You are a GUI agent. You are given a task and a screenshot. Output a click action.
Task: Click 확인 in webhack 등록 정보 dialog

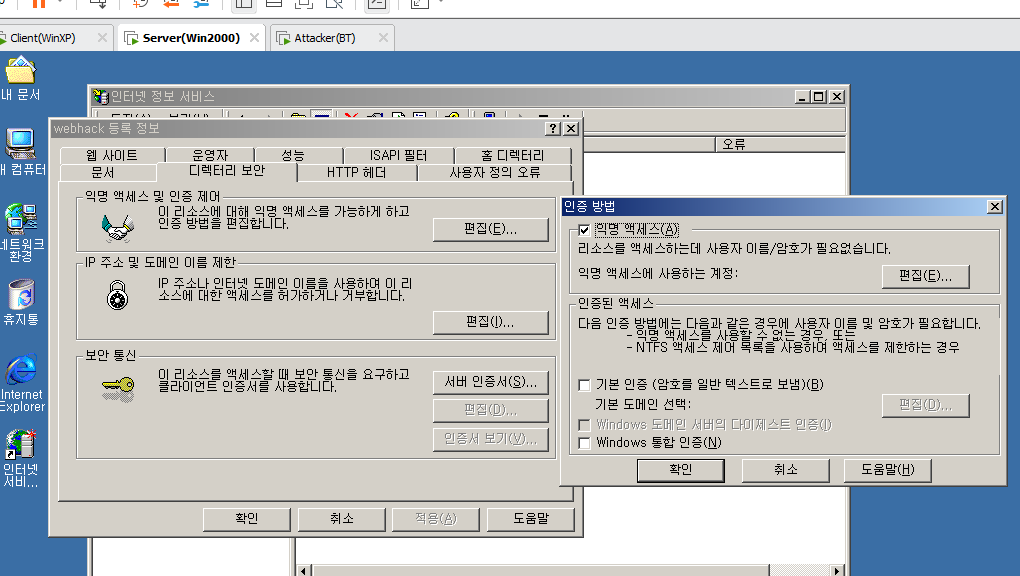coord(247,519)
